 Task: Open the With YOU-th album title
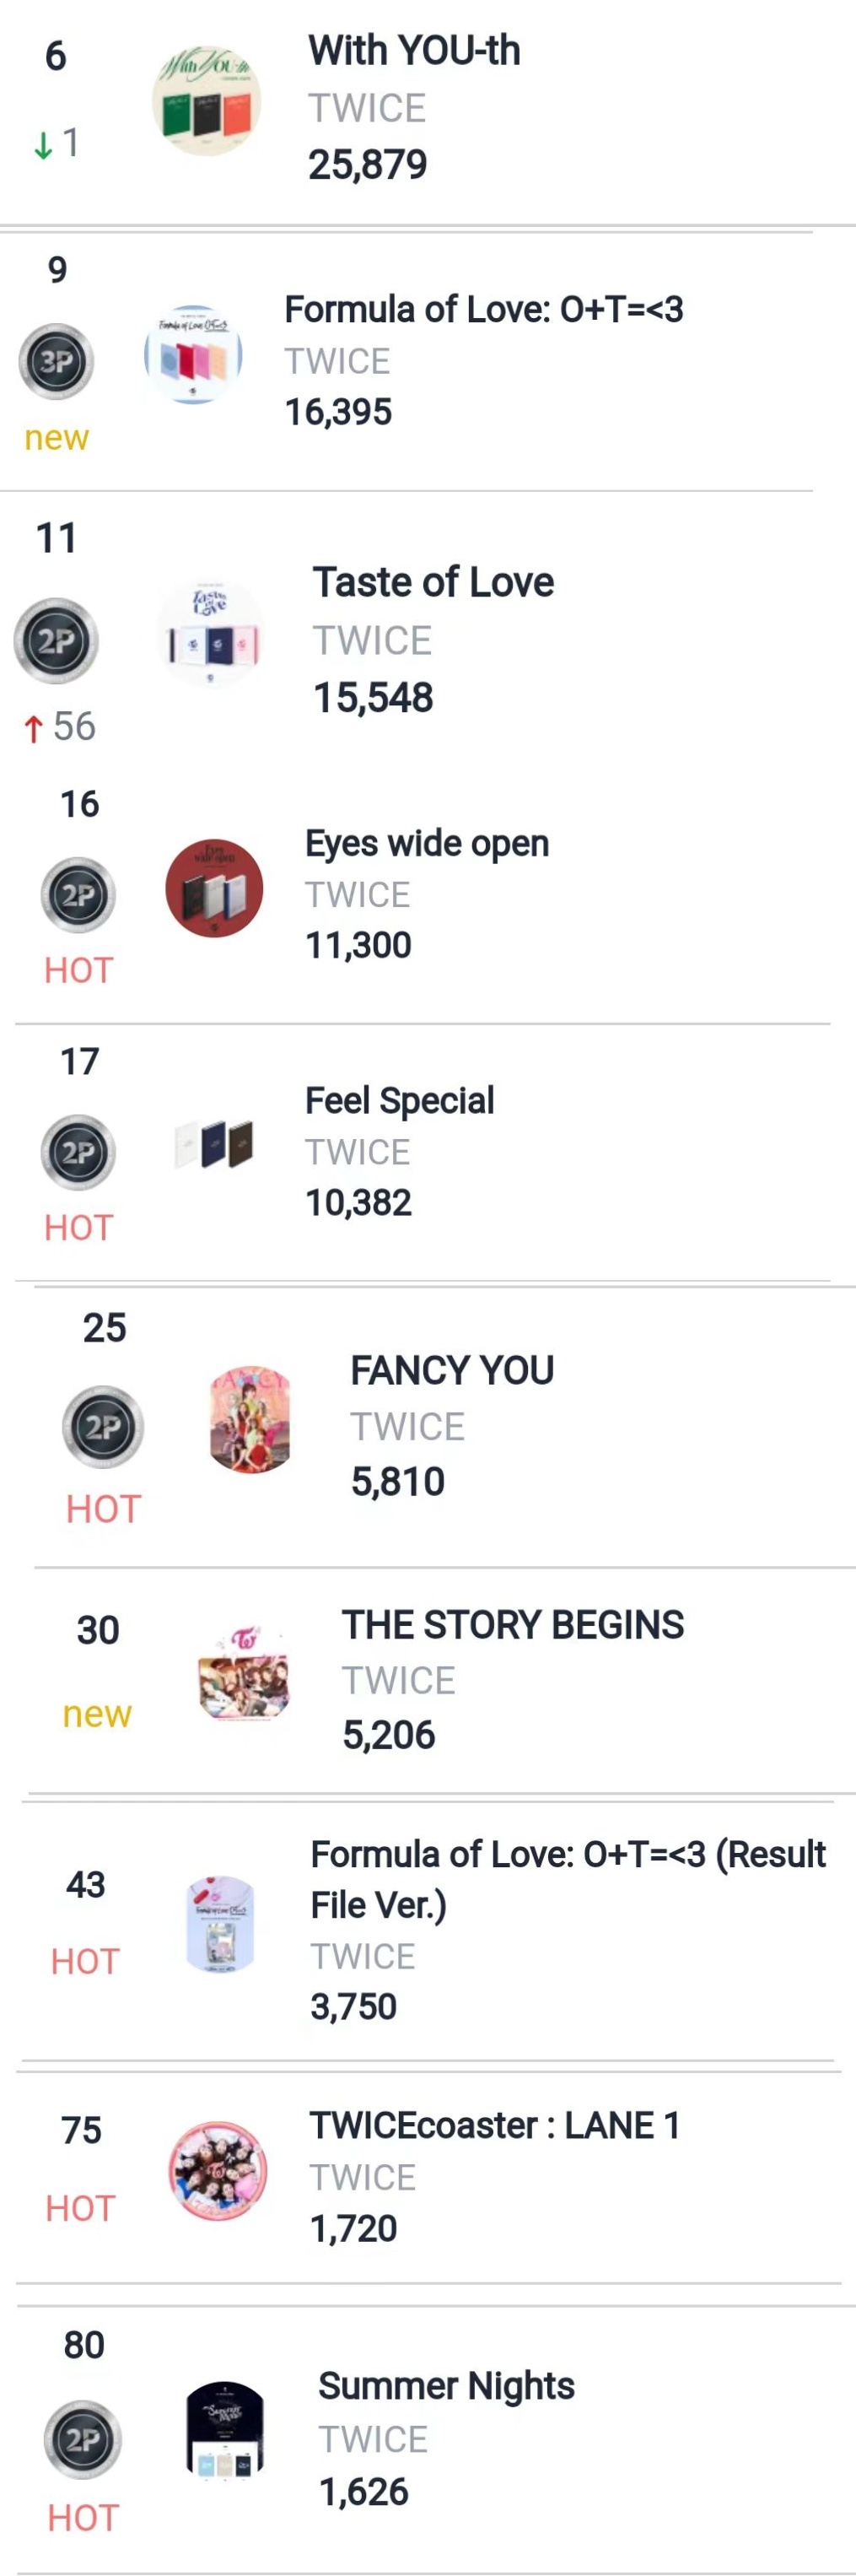coord(414,51)
